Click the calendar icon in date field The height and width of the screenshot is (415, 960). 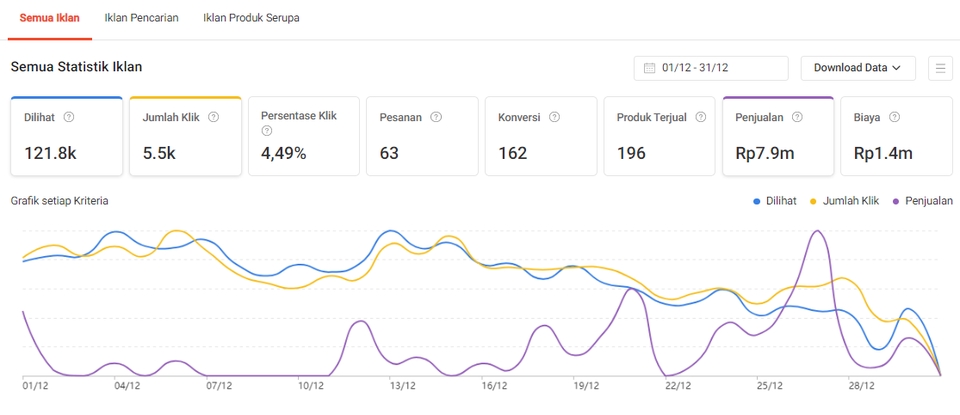(650, 68)
